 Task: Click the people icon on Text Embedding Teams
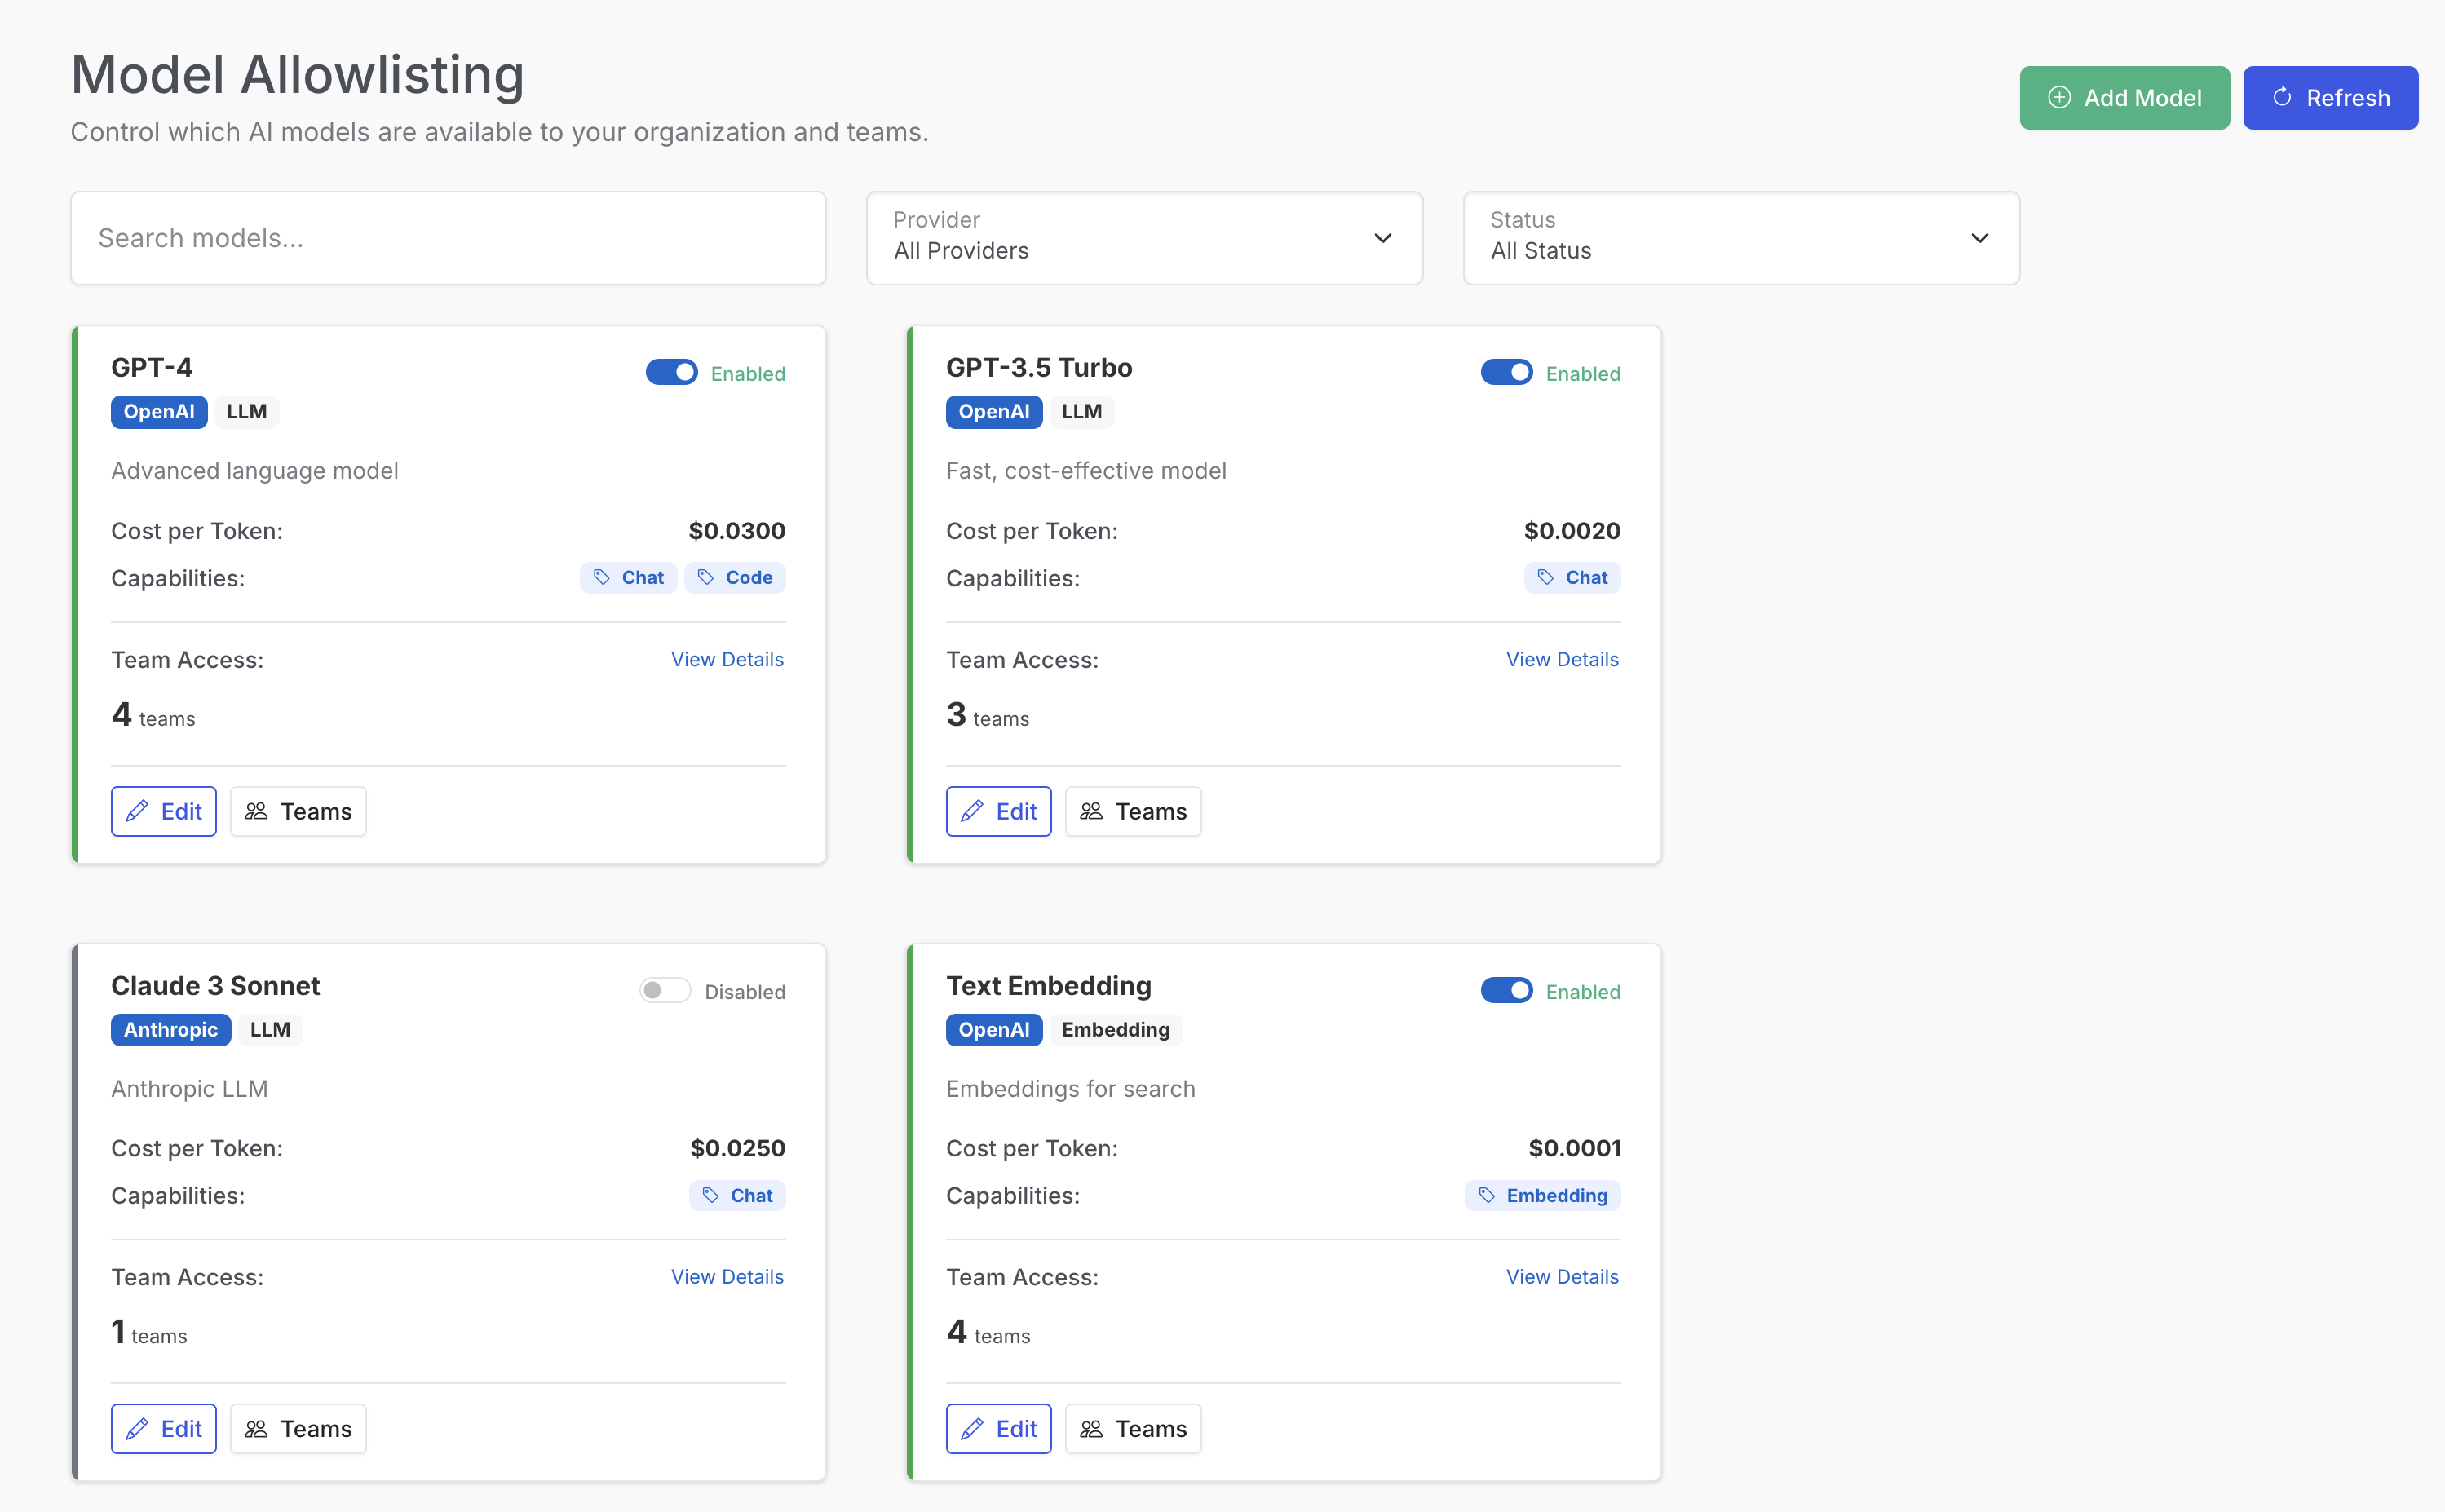click(x=1091, y=1429)
